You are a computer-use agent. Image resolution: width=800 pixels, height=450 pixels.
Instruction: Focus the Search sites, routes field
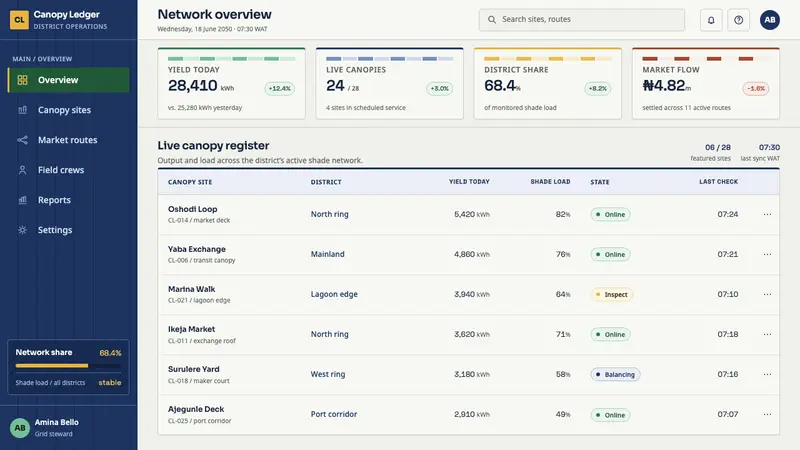(582, 19)
